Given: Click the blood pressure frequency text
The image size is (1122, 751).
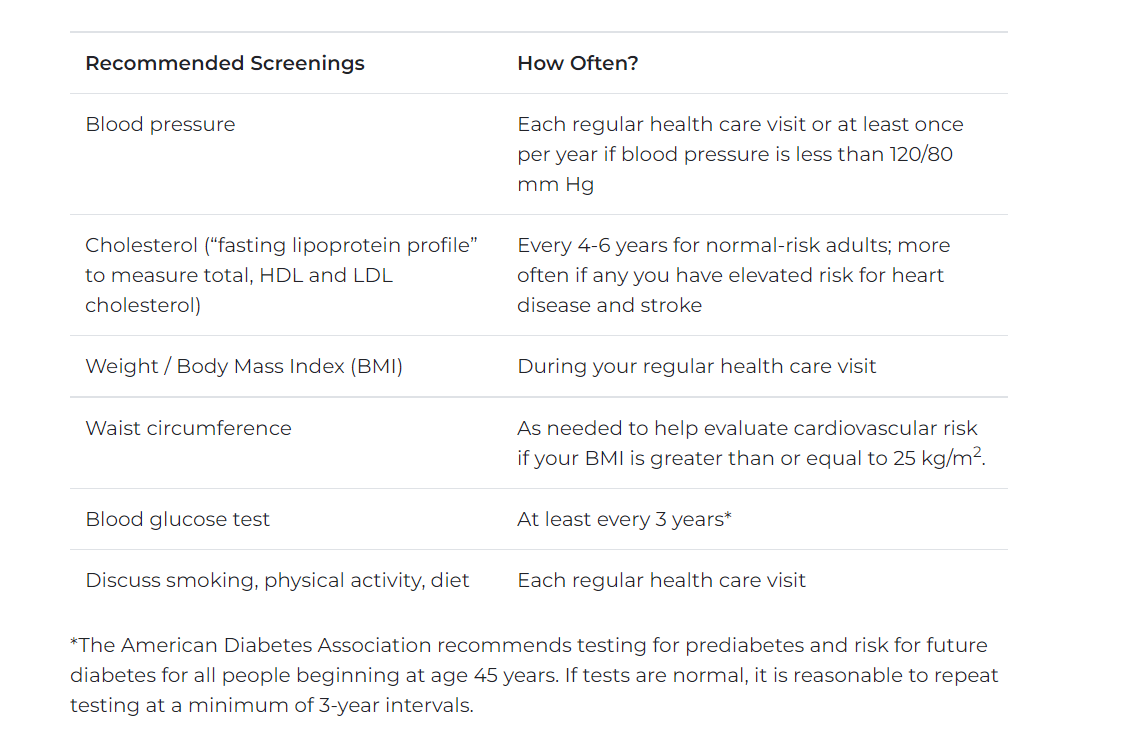Looking at the screenshot, I should [740, 154].
